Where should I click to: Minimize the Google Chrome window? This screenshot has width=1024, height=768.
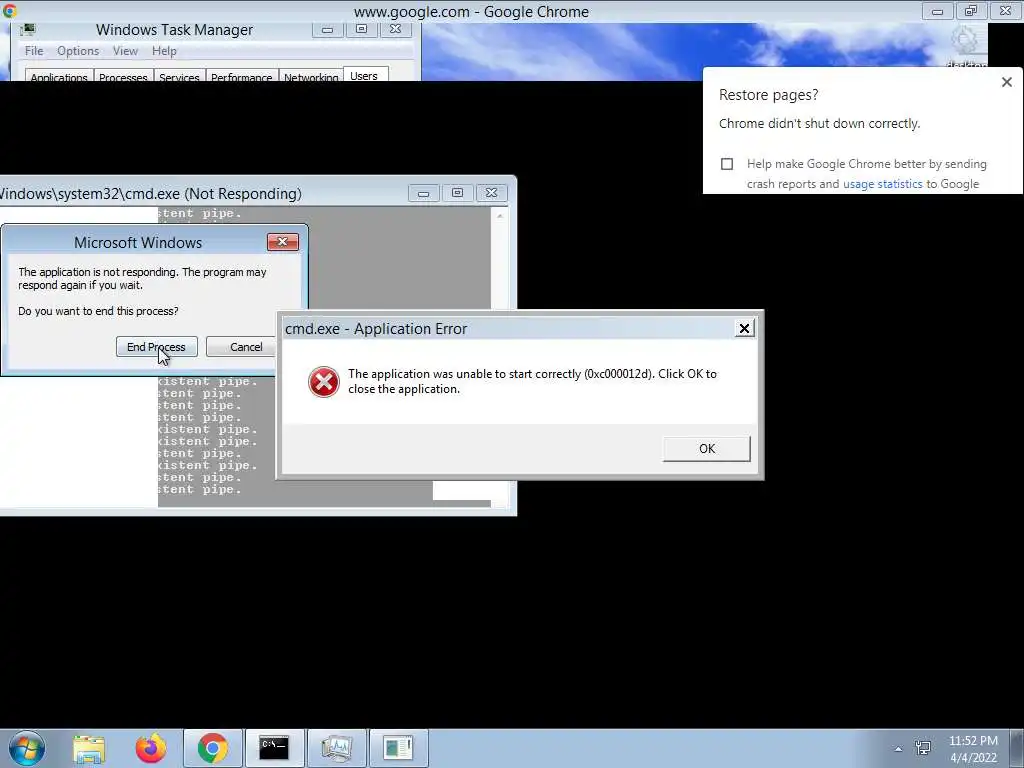[937, 11]
